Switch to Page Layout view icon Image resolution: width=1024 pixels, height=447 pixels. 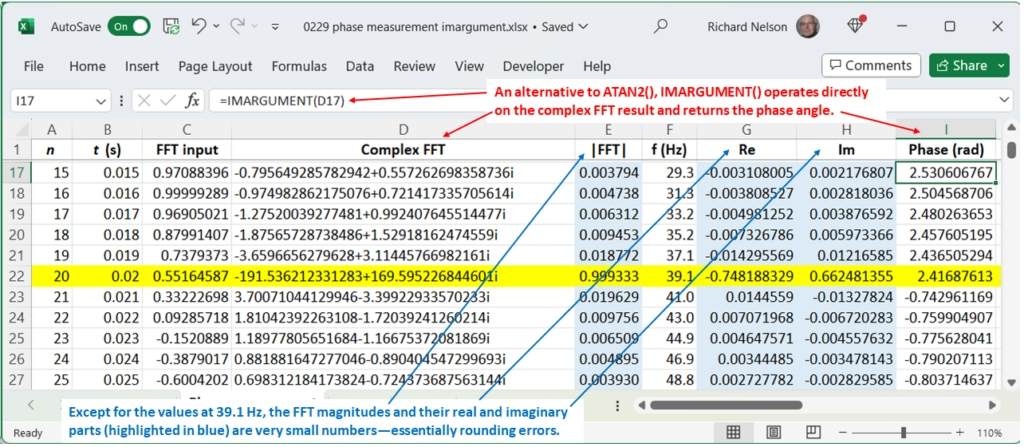coord(772,432)
